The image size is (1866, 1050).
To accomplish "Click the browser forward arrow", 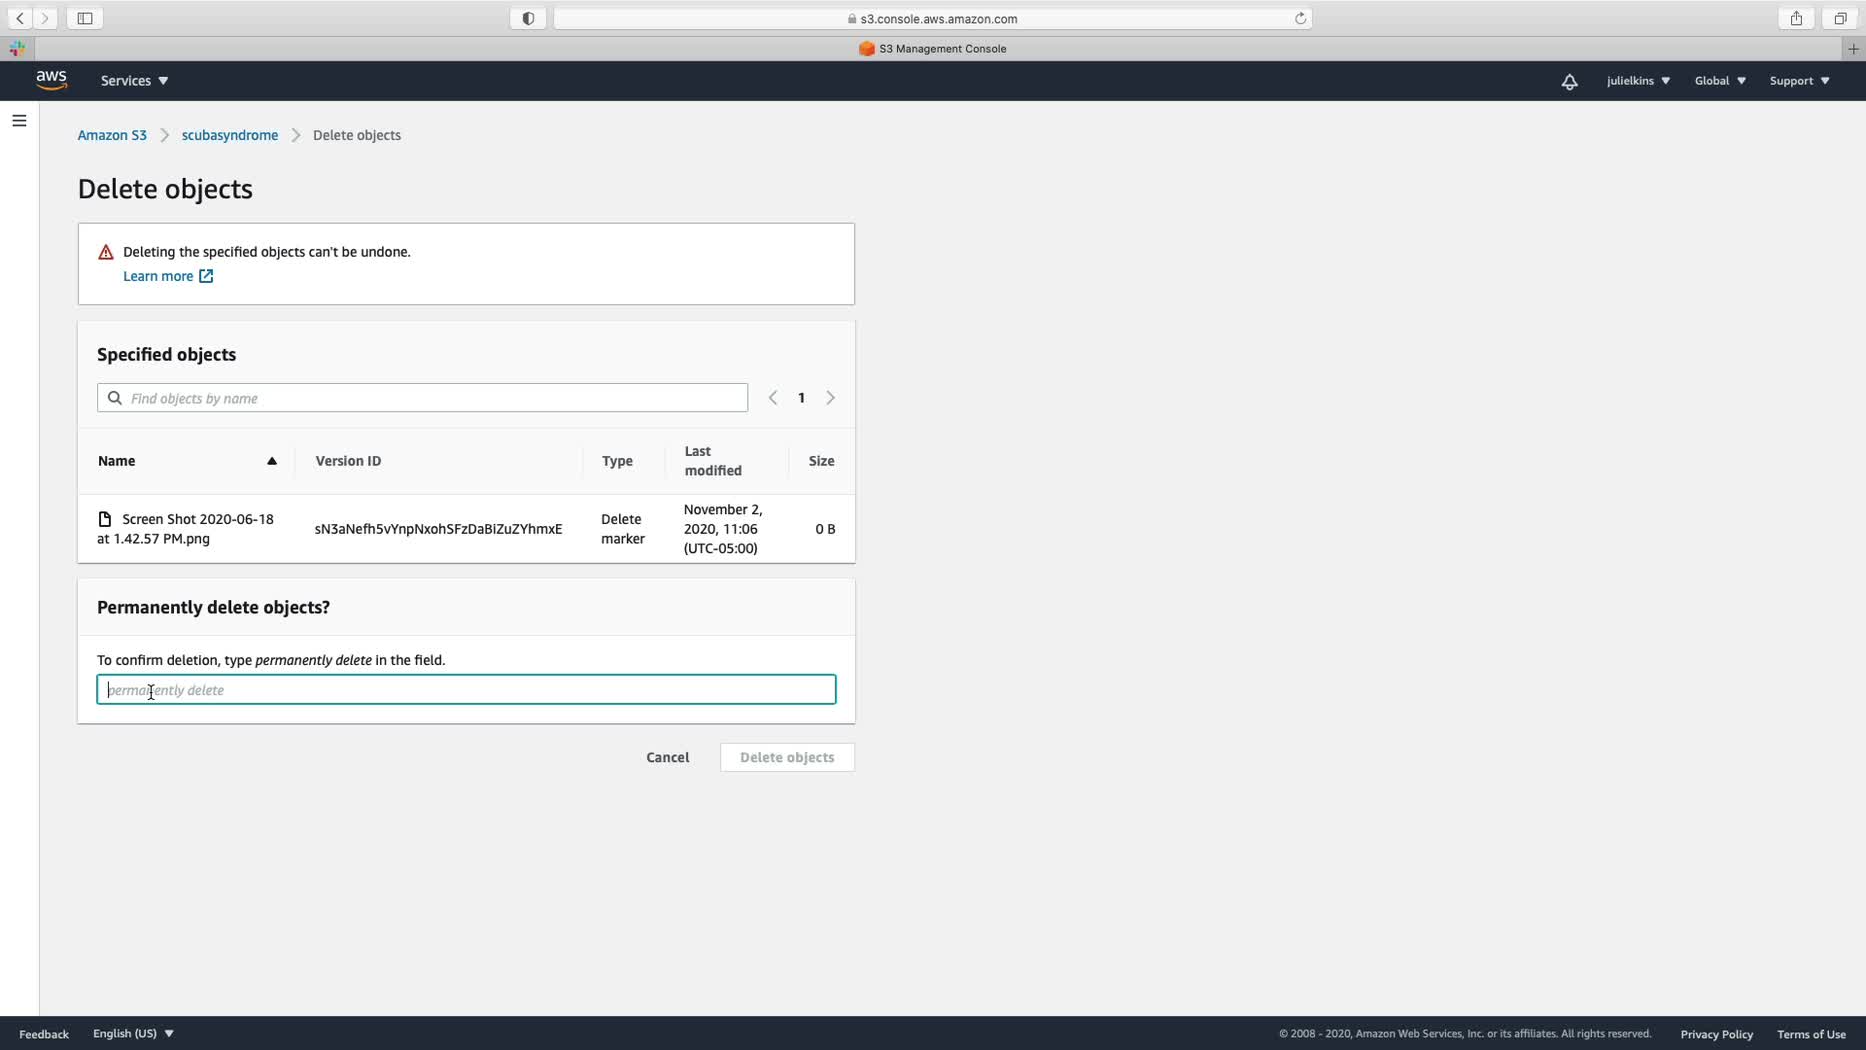I will click(45, 18).
